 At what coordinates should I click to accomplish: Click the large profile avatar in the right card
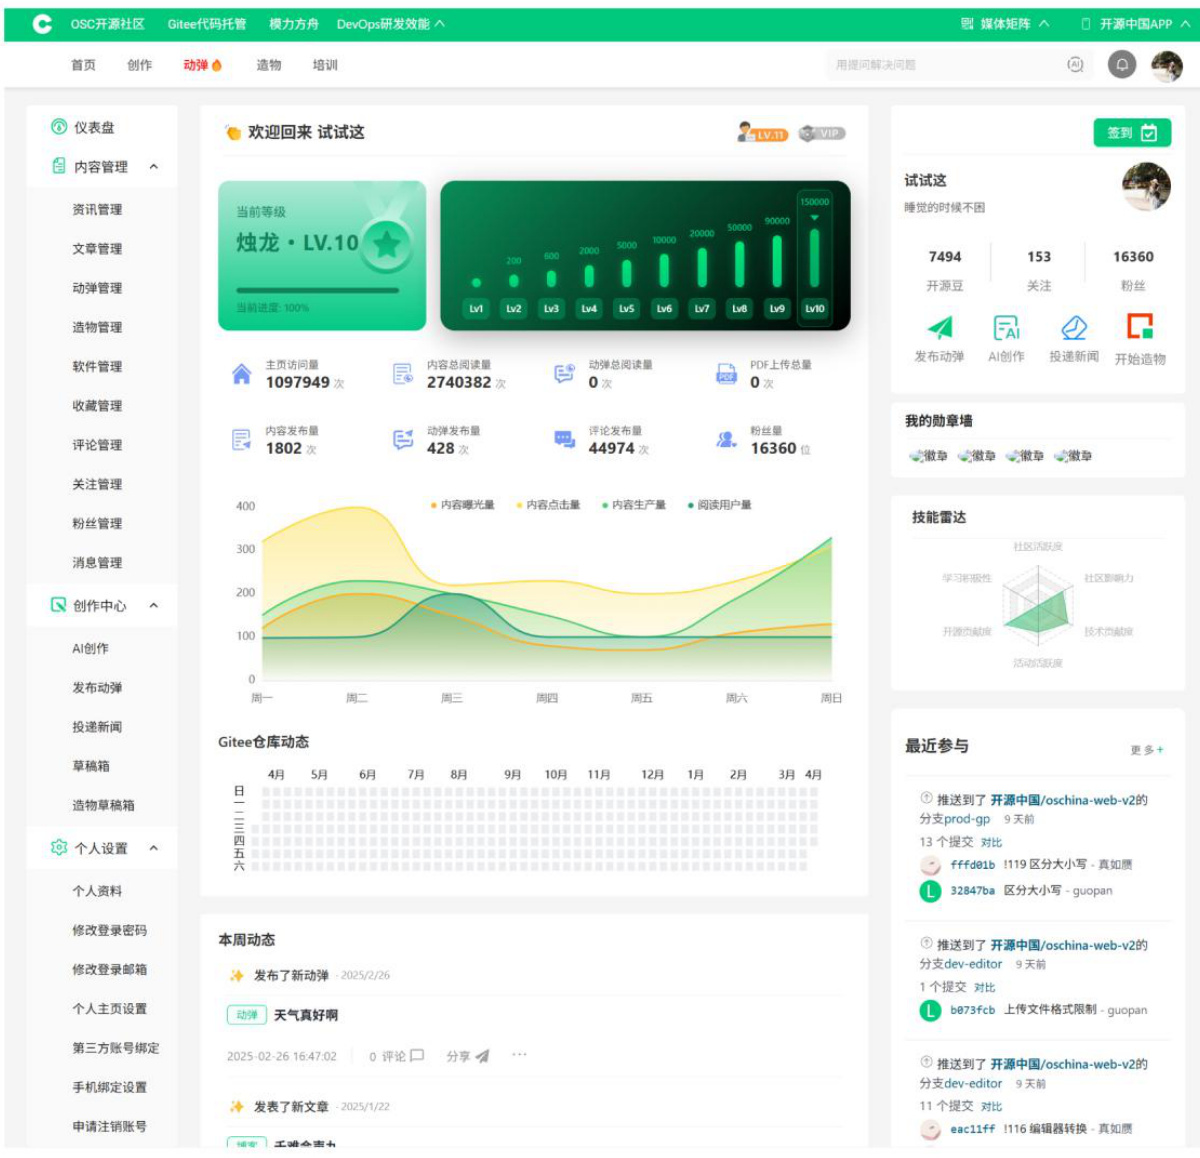click(1146, 186)
